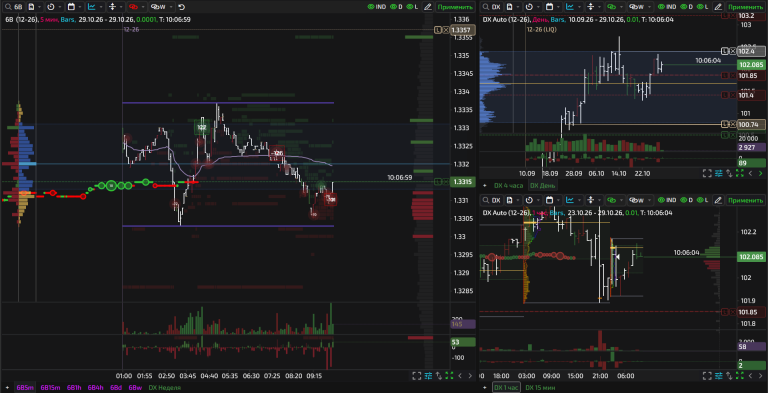Viewport: 768px width, 393px height.
Task: Toggle L levels visibility eye in the 6B chart toolbar
Action: [413, 7]
